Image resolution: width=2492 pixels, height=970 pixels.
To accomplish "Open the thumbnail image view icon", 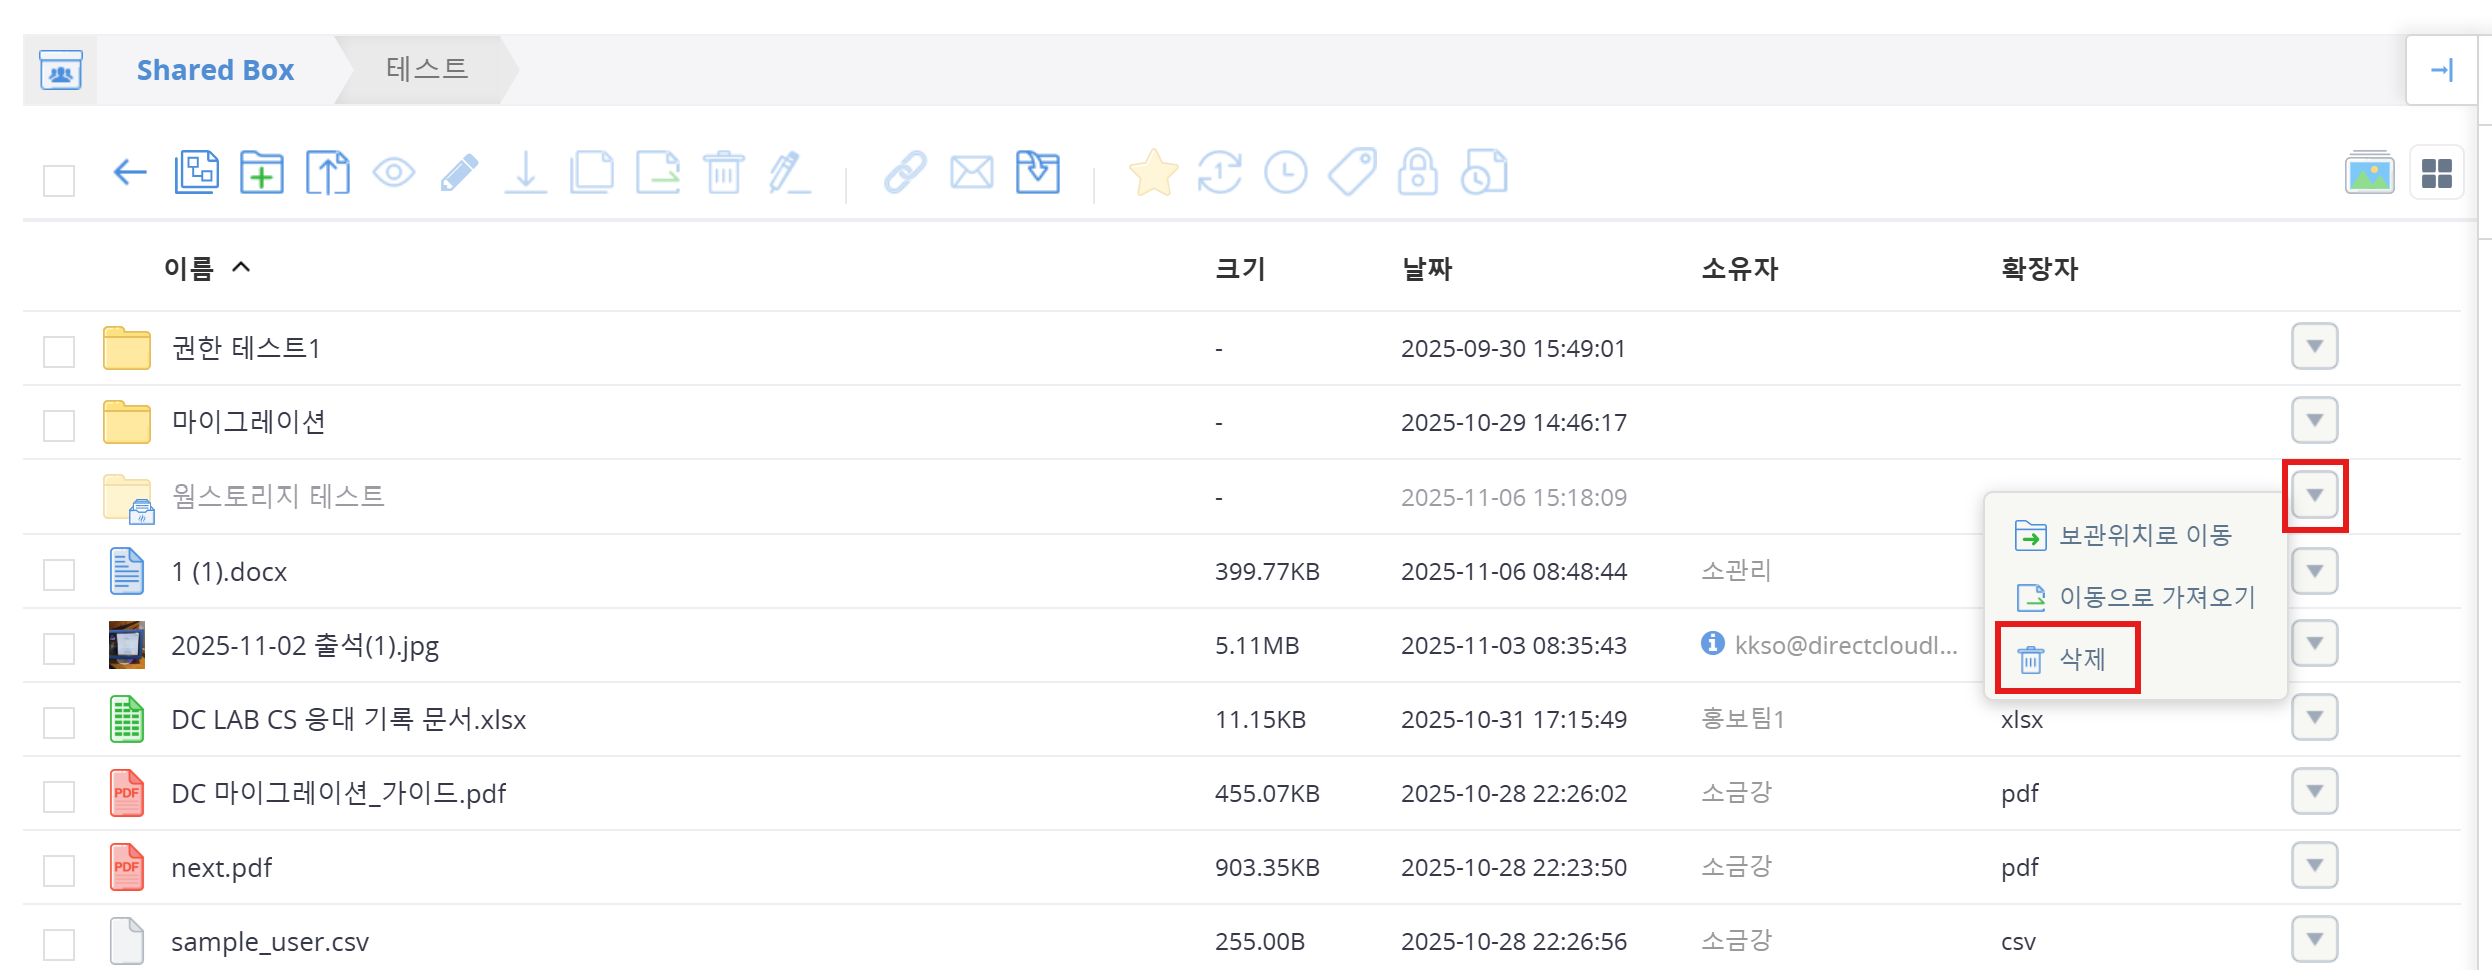I will pyautogui.click(x=2369, y=174).
